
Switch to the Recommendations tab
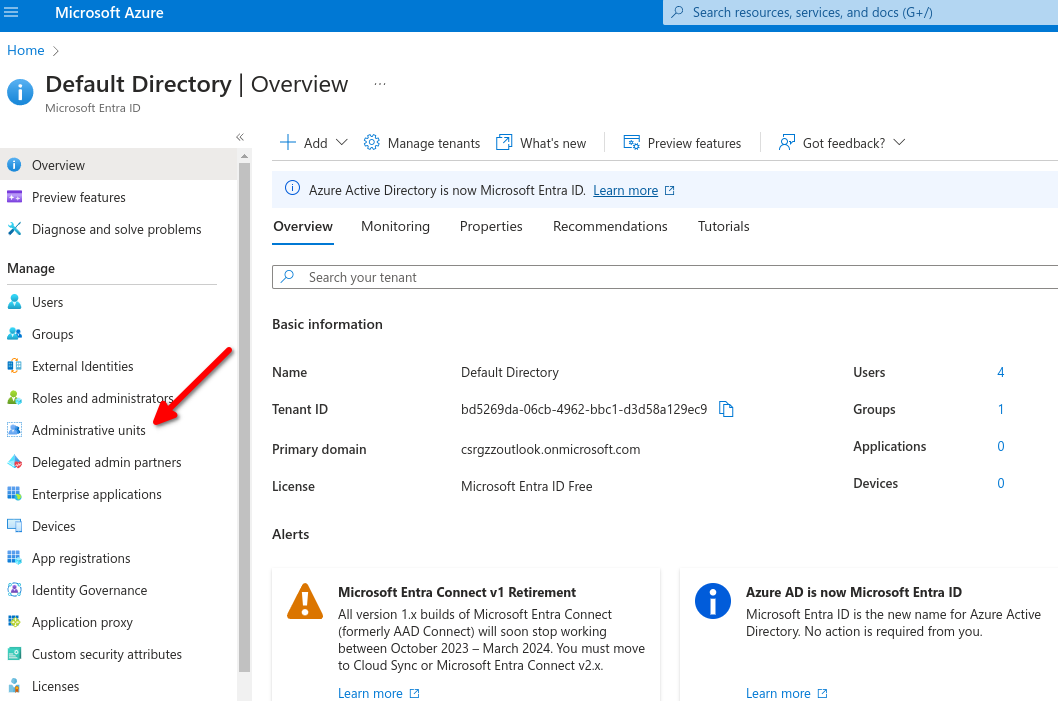pos(610,226)
